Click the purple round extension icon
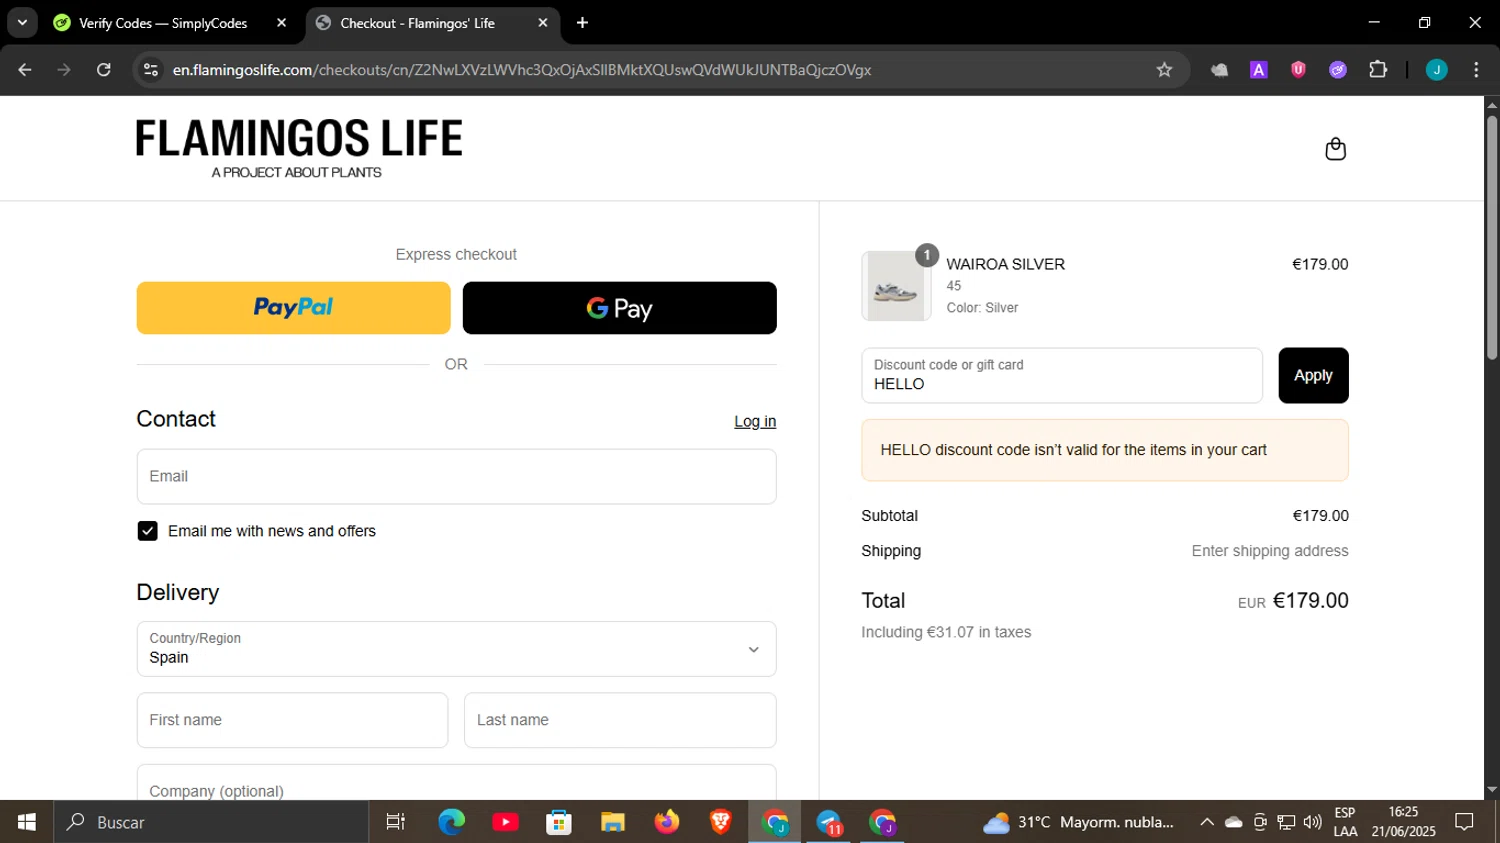 coord(1338,70)
